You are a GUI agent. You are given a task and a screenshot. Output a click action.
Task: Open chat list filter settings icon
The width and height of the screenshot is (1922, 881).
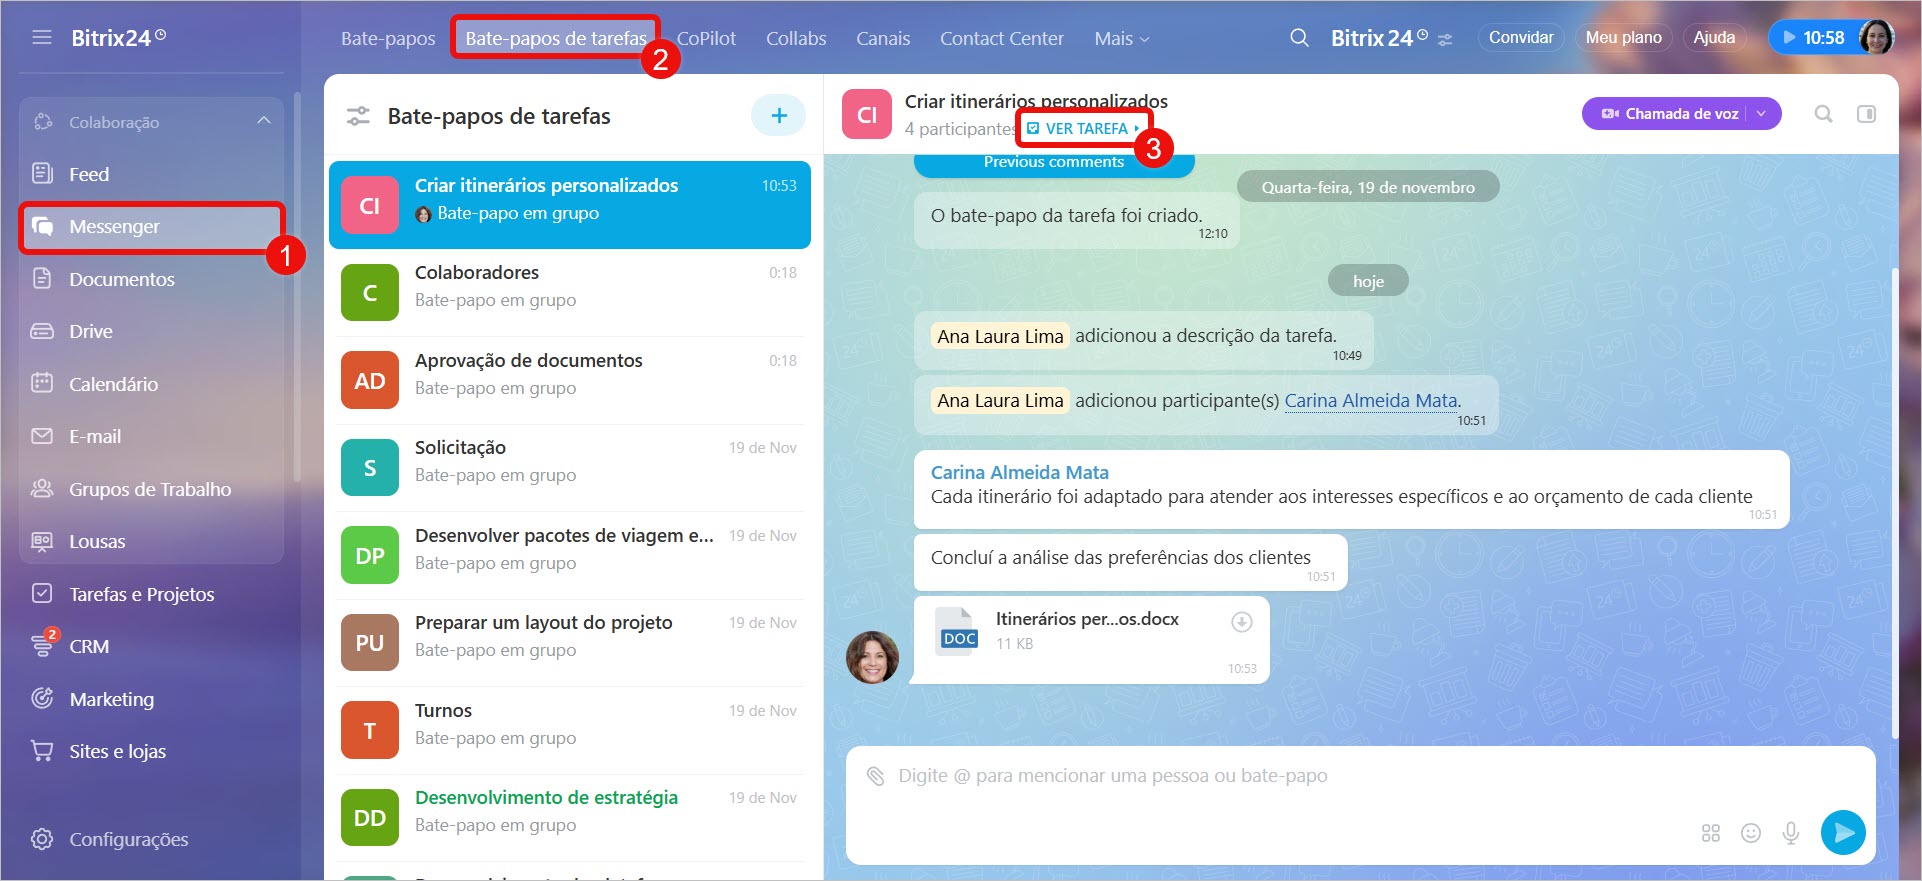(x=358, y=116)
